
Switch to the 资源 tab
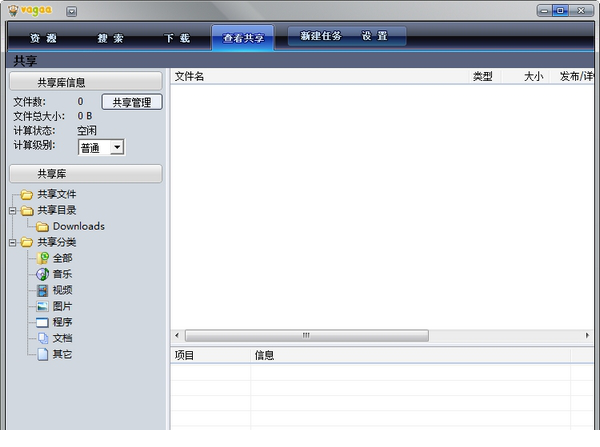point(43,38)
